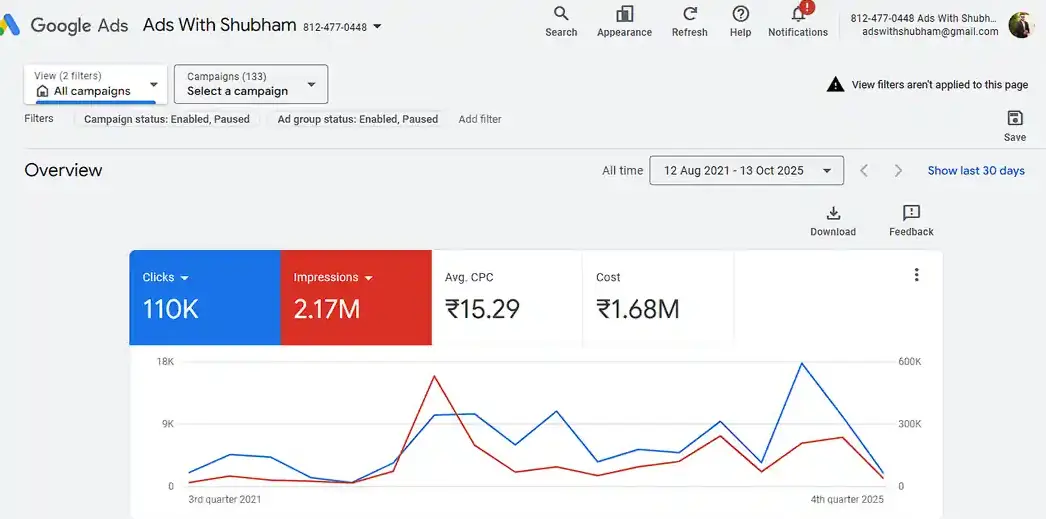
Task: Click the adswithshubham@gmail.com account text
Action: click(930, 31)
